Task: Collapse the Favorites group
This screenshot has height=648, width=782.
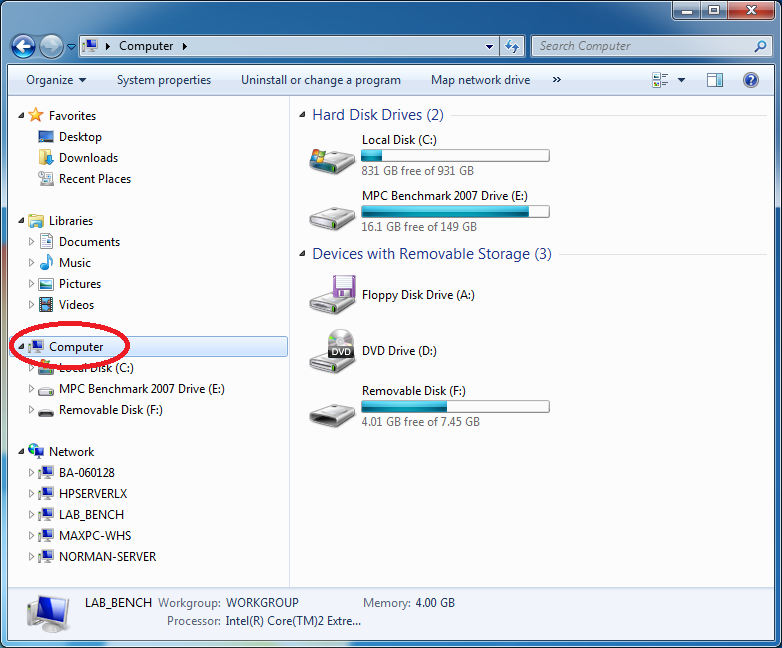Action: pos(21,115)
